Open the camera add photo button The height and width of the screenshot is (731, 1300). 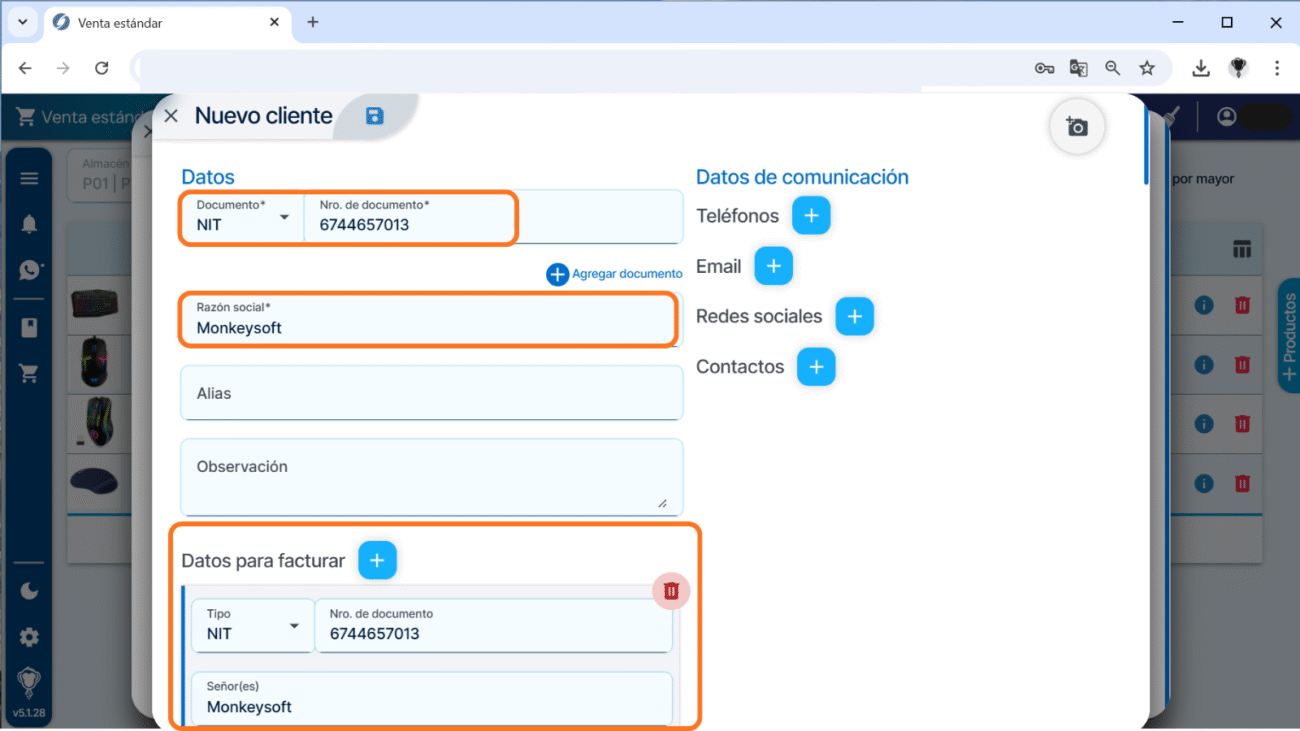pos(1077,127)
